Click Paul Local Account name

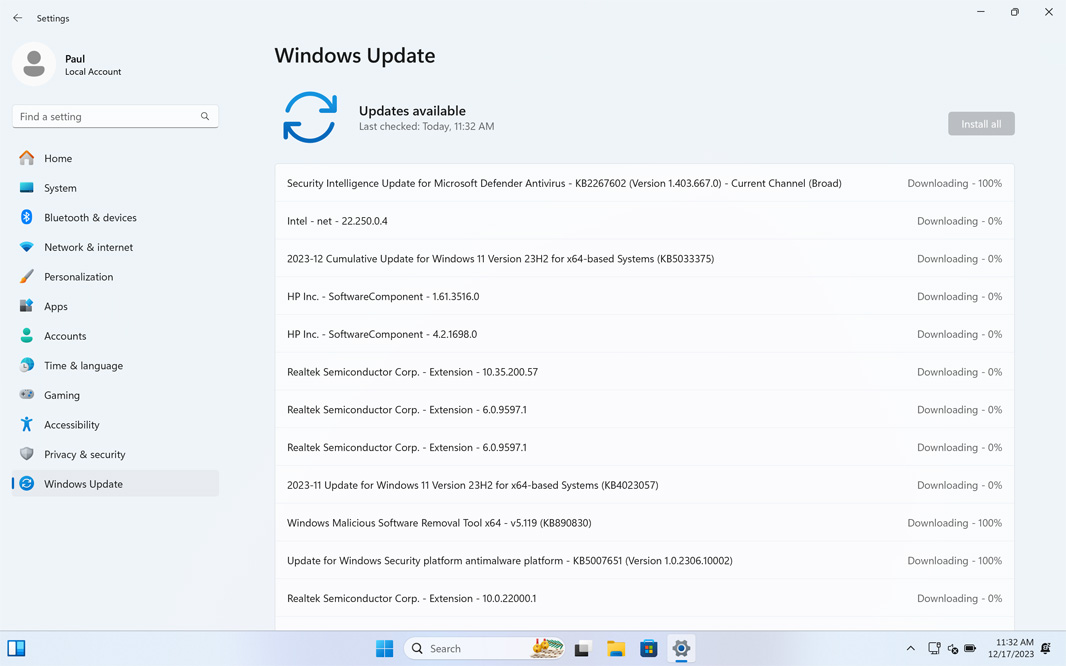click(93, 65)
